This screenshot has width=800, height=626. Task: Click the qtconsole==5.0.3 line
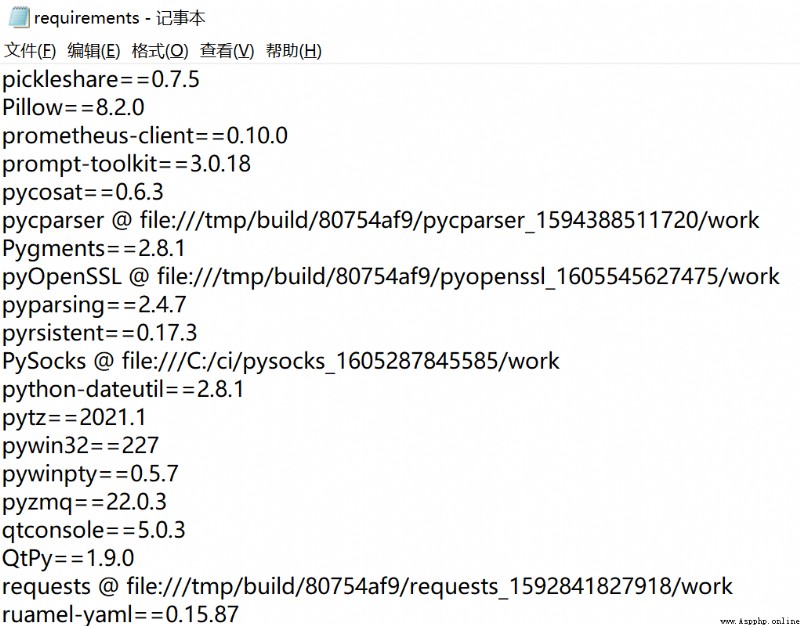click(93, 530)
